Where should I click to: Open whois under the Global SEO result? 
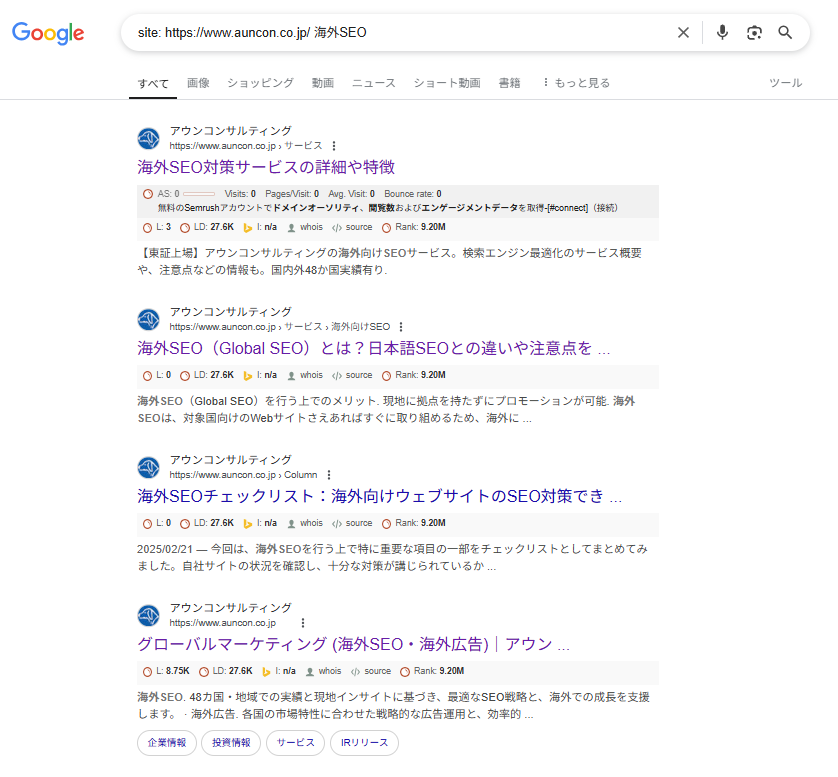305,375
